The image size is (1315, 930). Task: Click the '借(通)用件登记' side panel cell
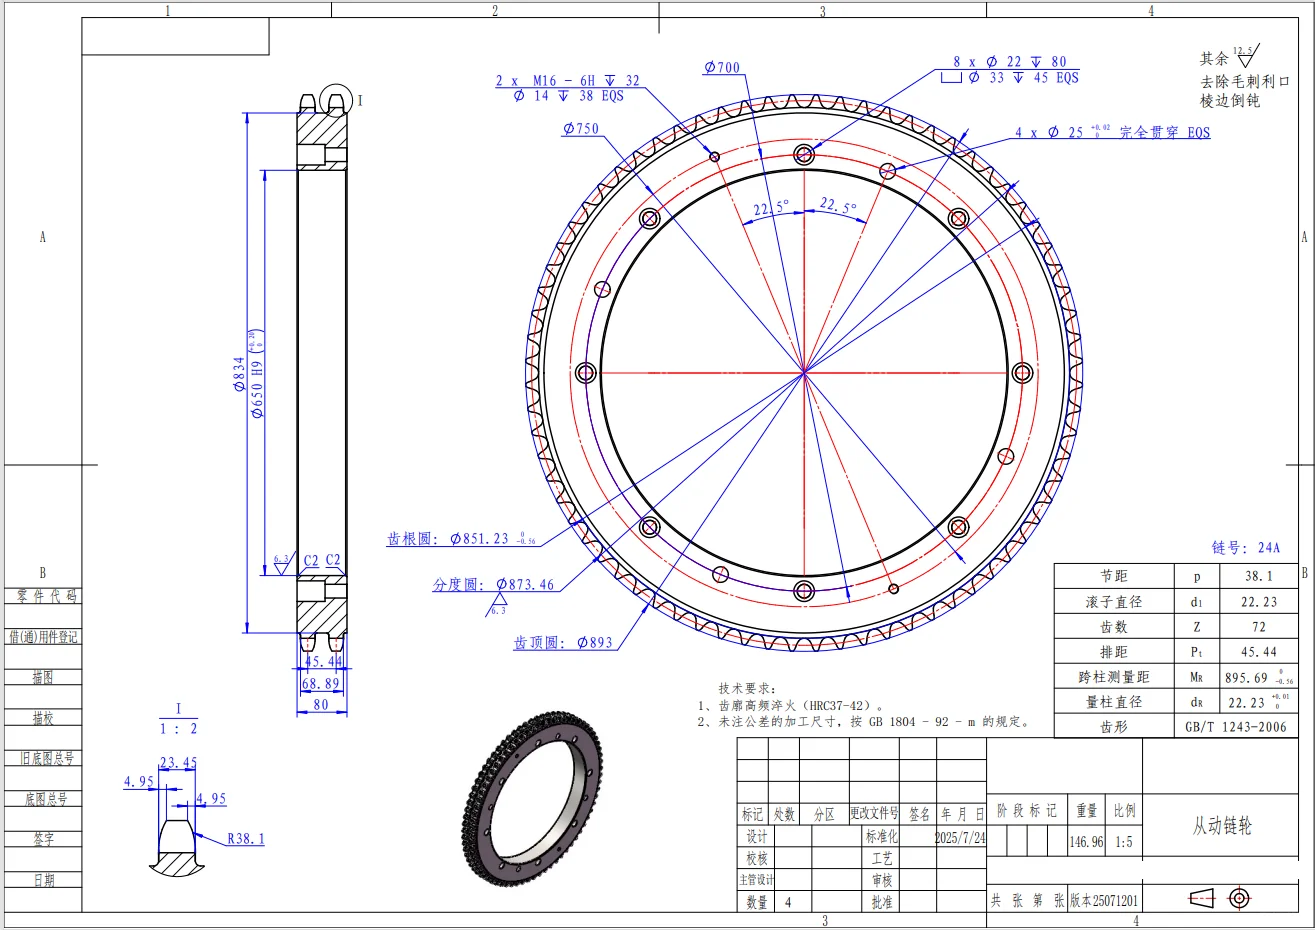click(x=43, y=637)
